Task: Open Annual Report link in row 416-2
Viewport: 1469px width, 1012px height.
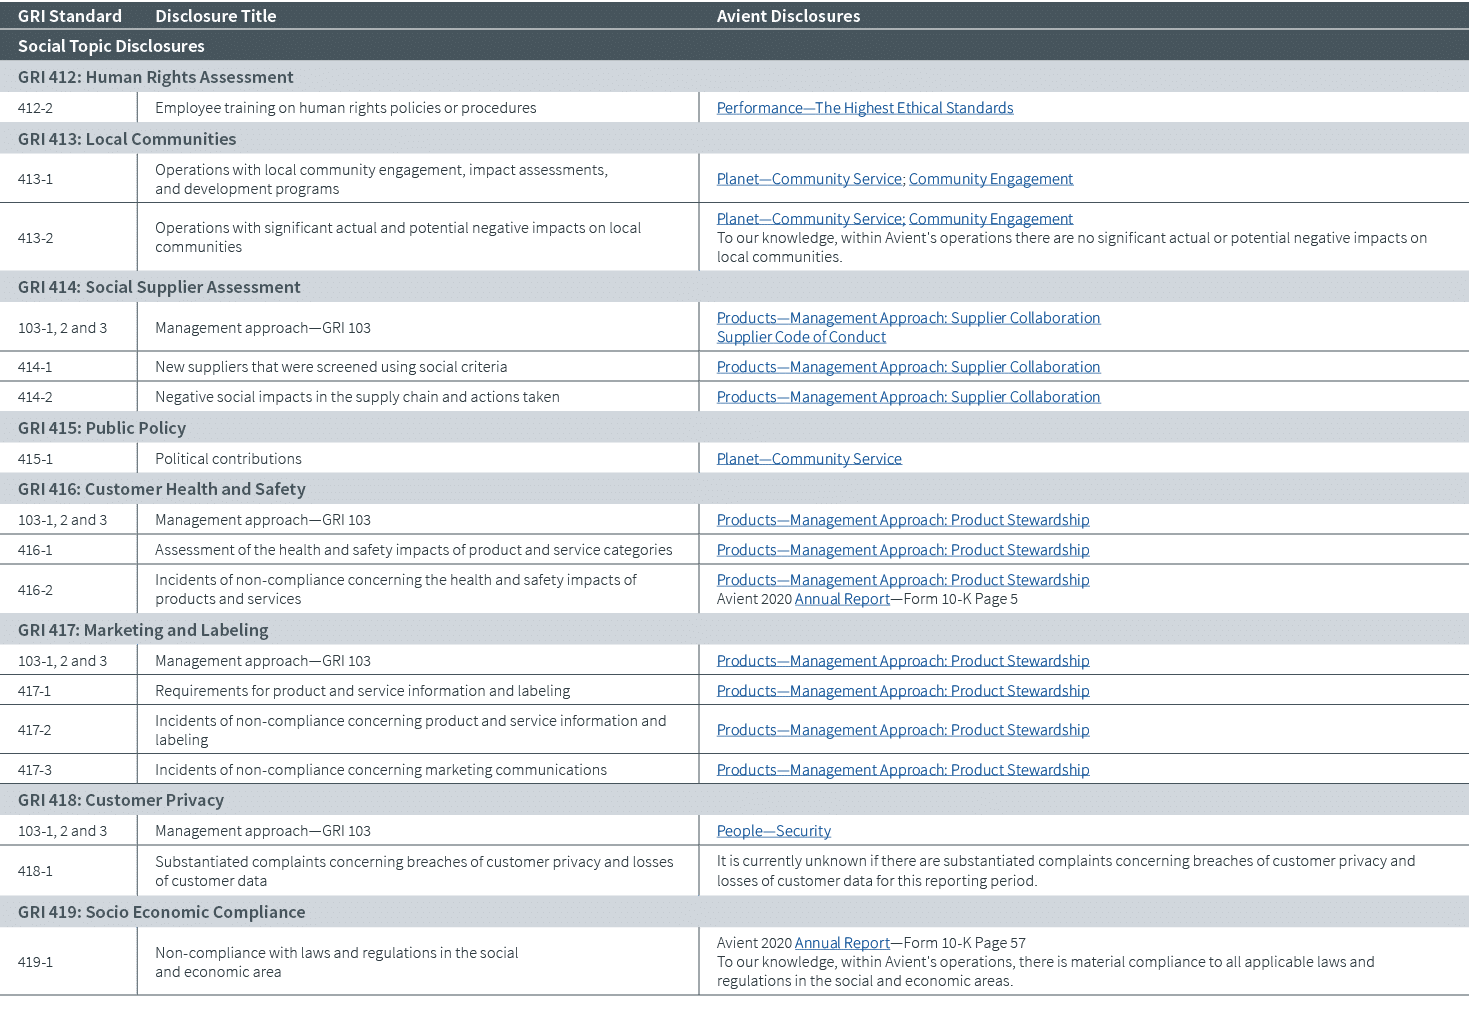Action: pos(842,599)
